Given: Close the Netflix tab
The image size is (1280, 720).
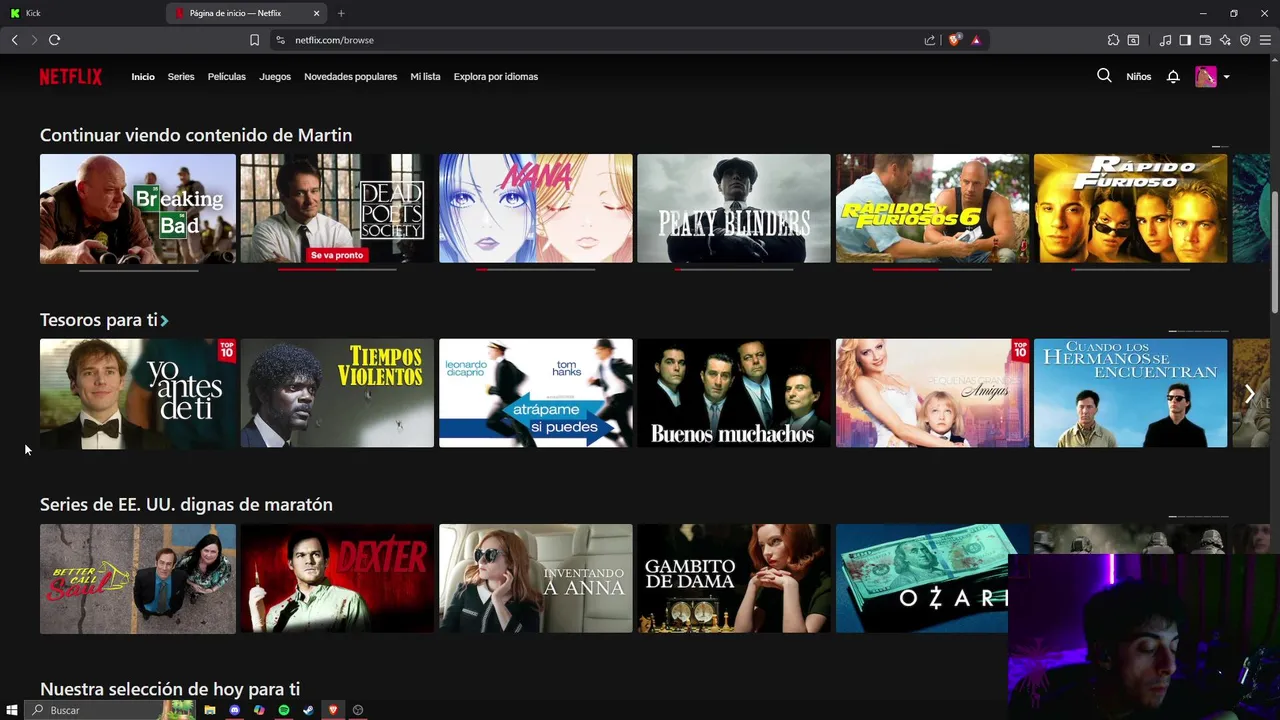Looking at the screenshot, I should coord(317,13).
